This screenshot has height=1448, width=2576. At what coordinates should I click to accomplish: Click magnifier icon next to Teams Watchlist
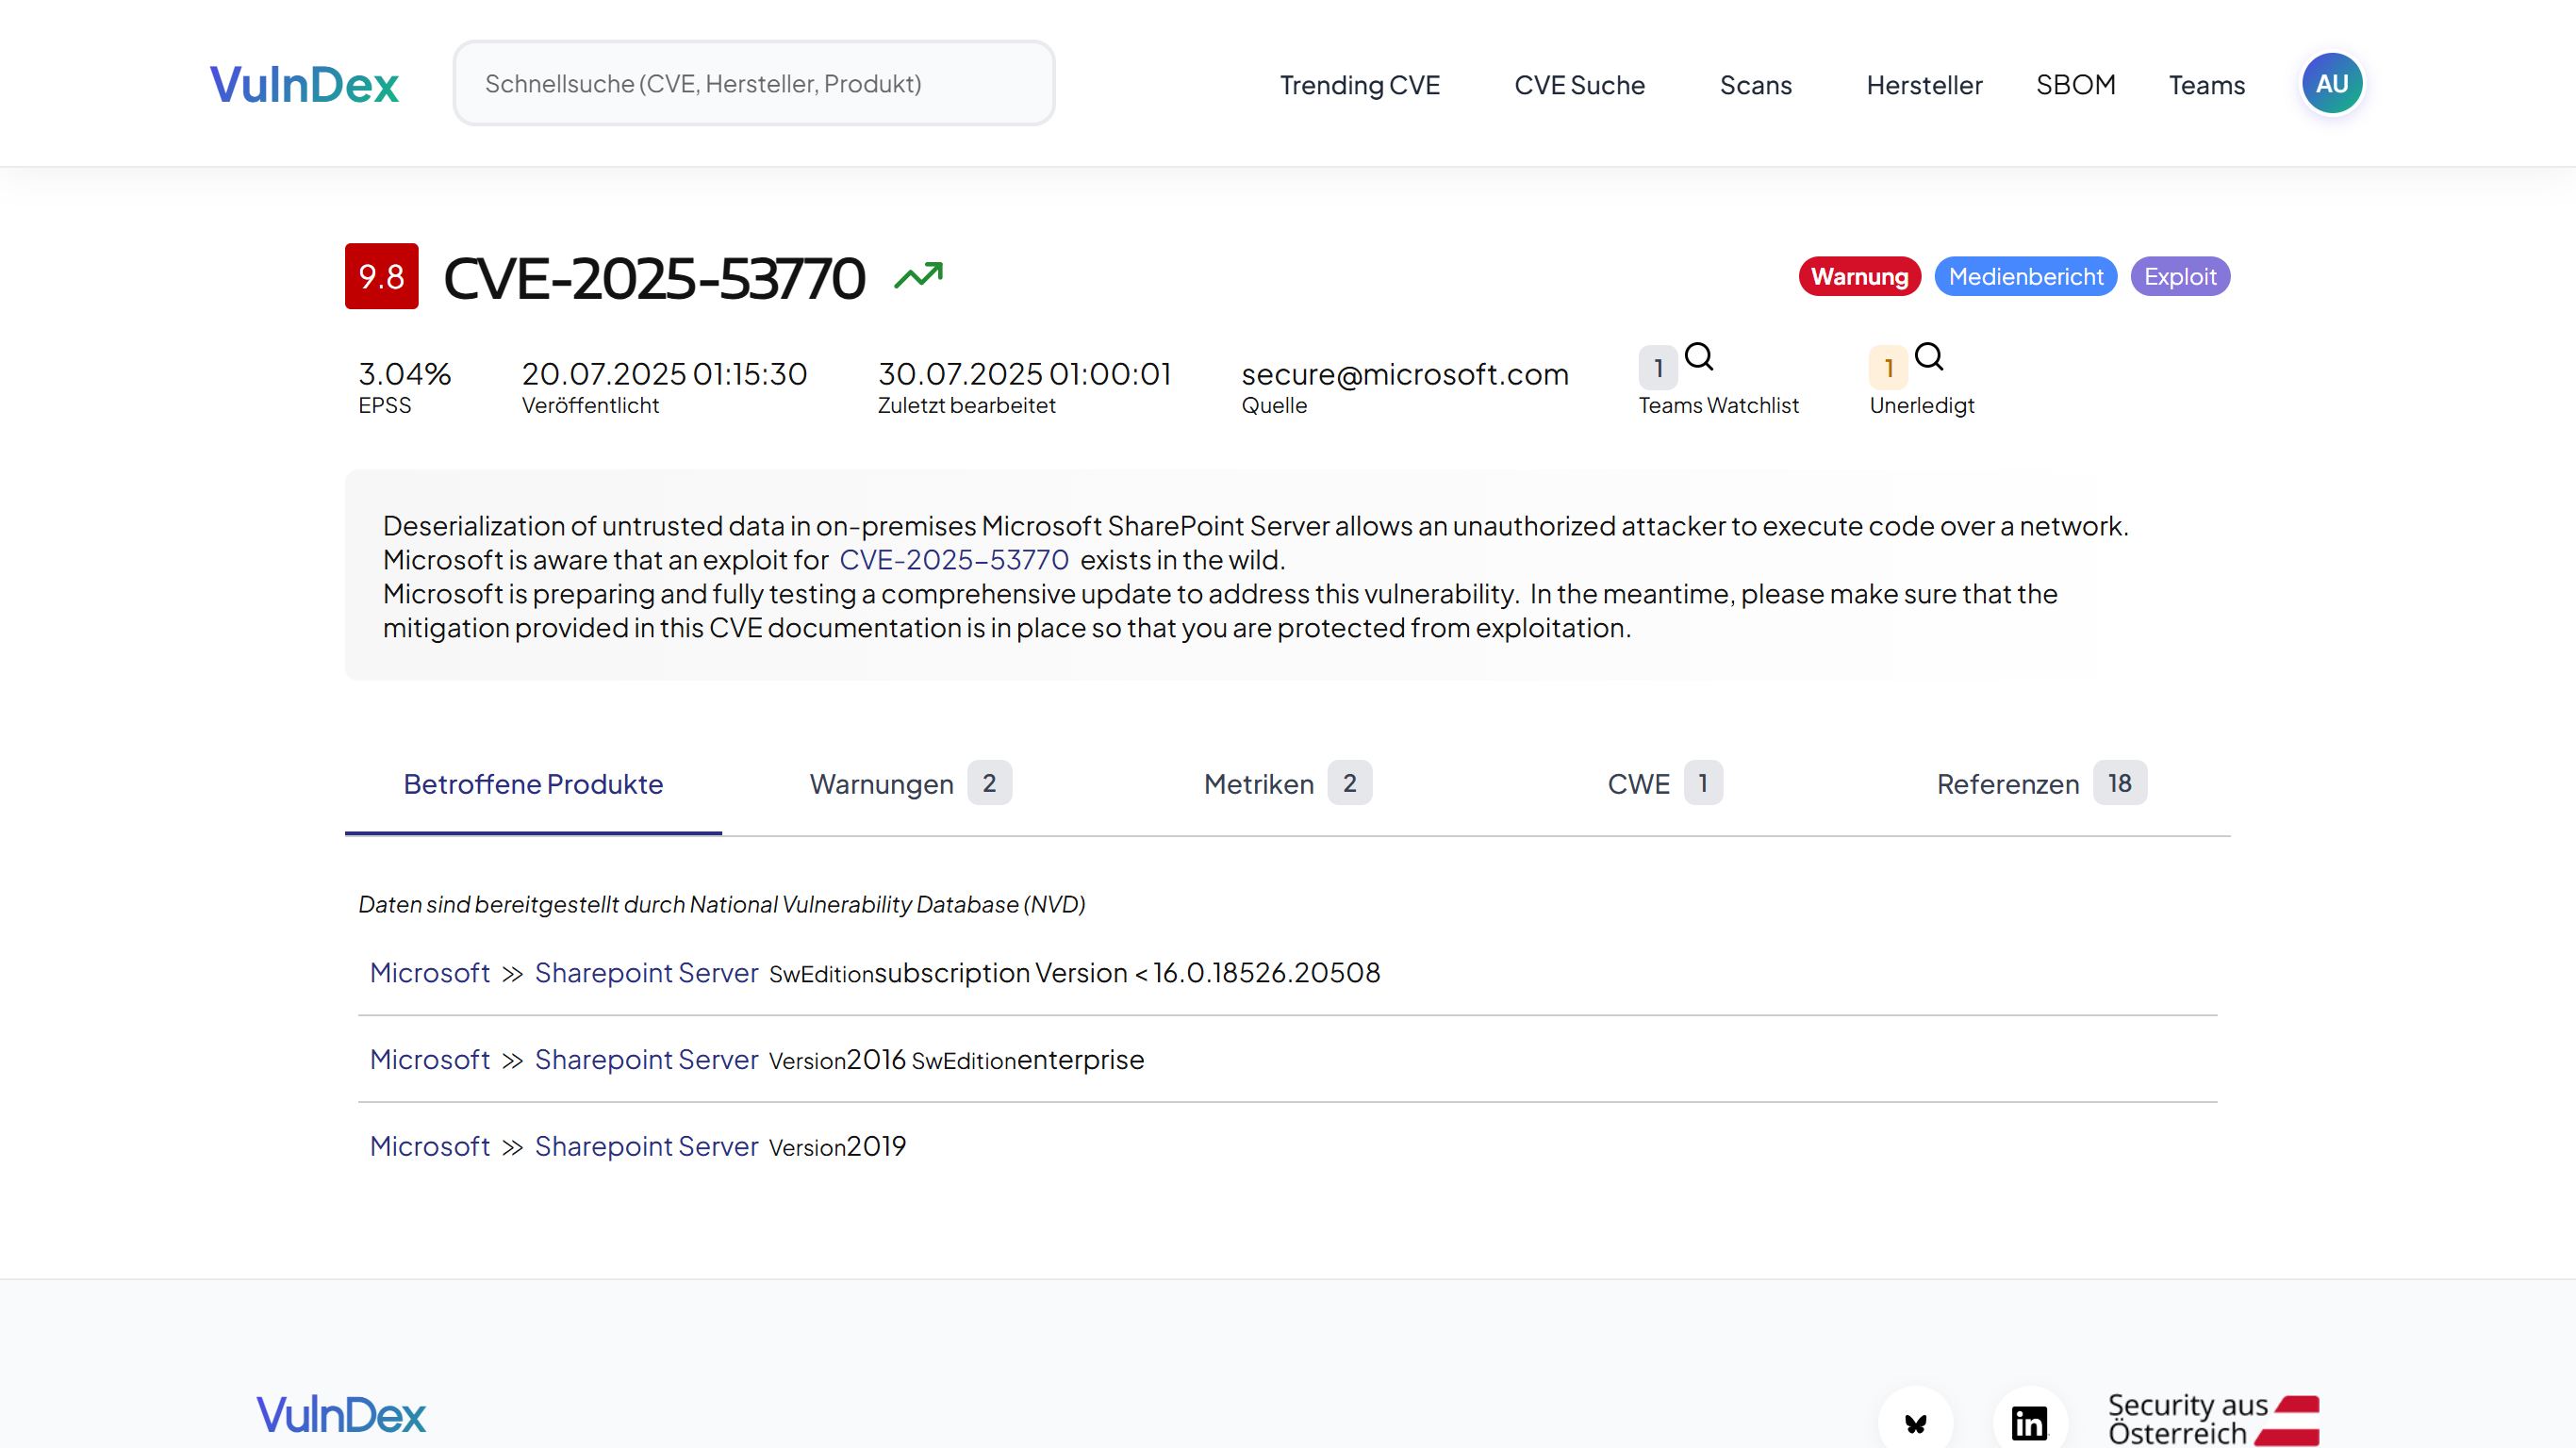pos(1699,357)
